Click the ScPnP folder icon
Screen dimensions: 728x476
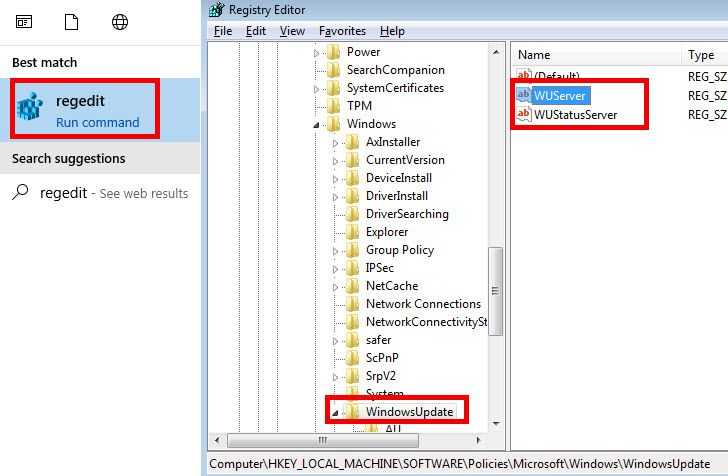click(x=352, y=358)
